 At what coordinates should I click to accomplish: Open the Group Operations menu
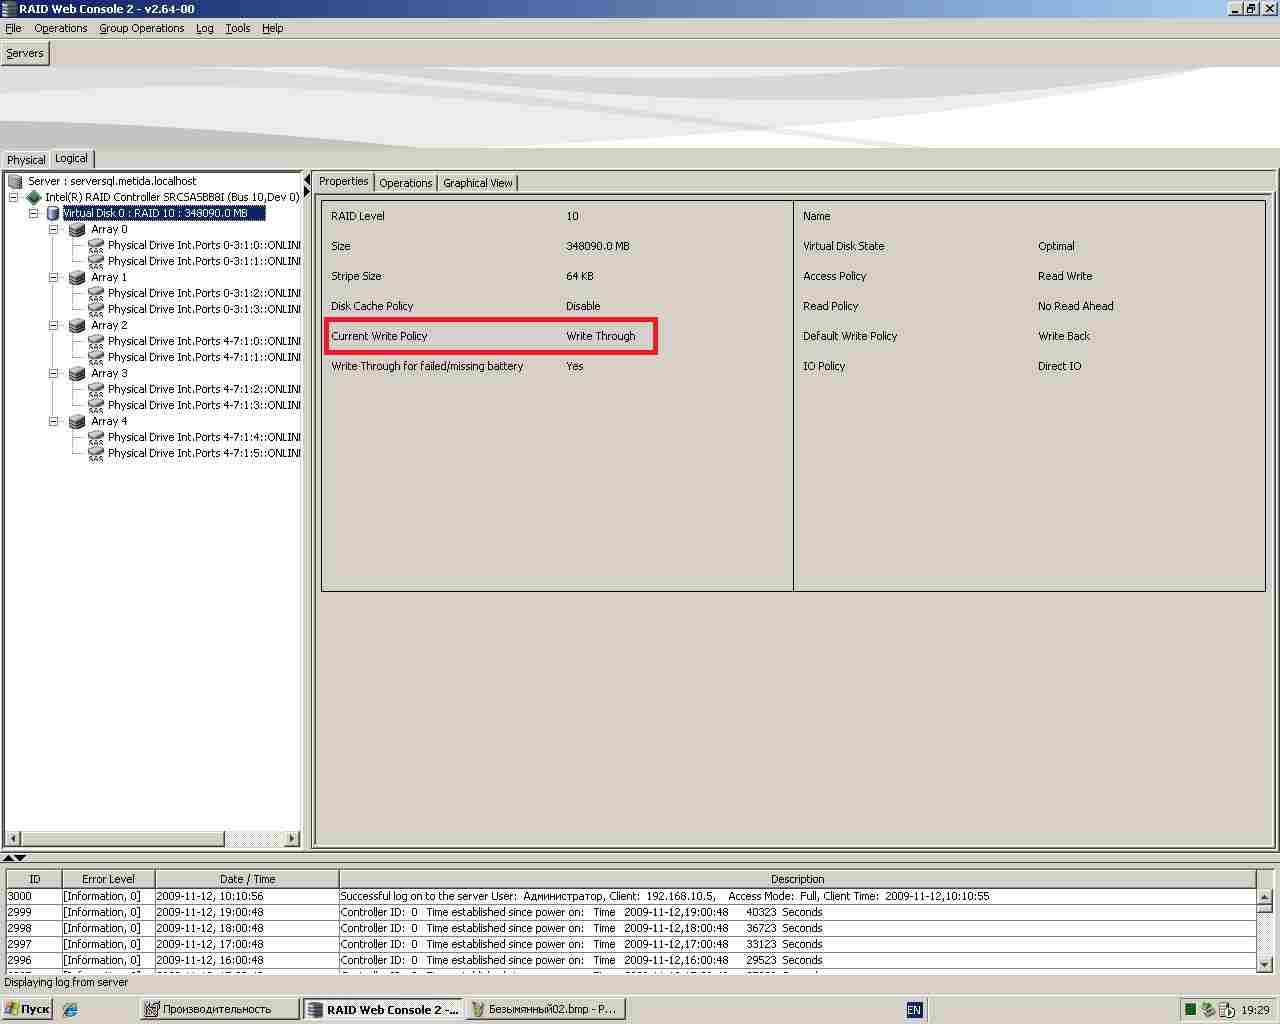(x=141, y=28)
